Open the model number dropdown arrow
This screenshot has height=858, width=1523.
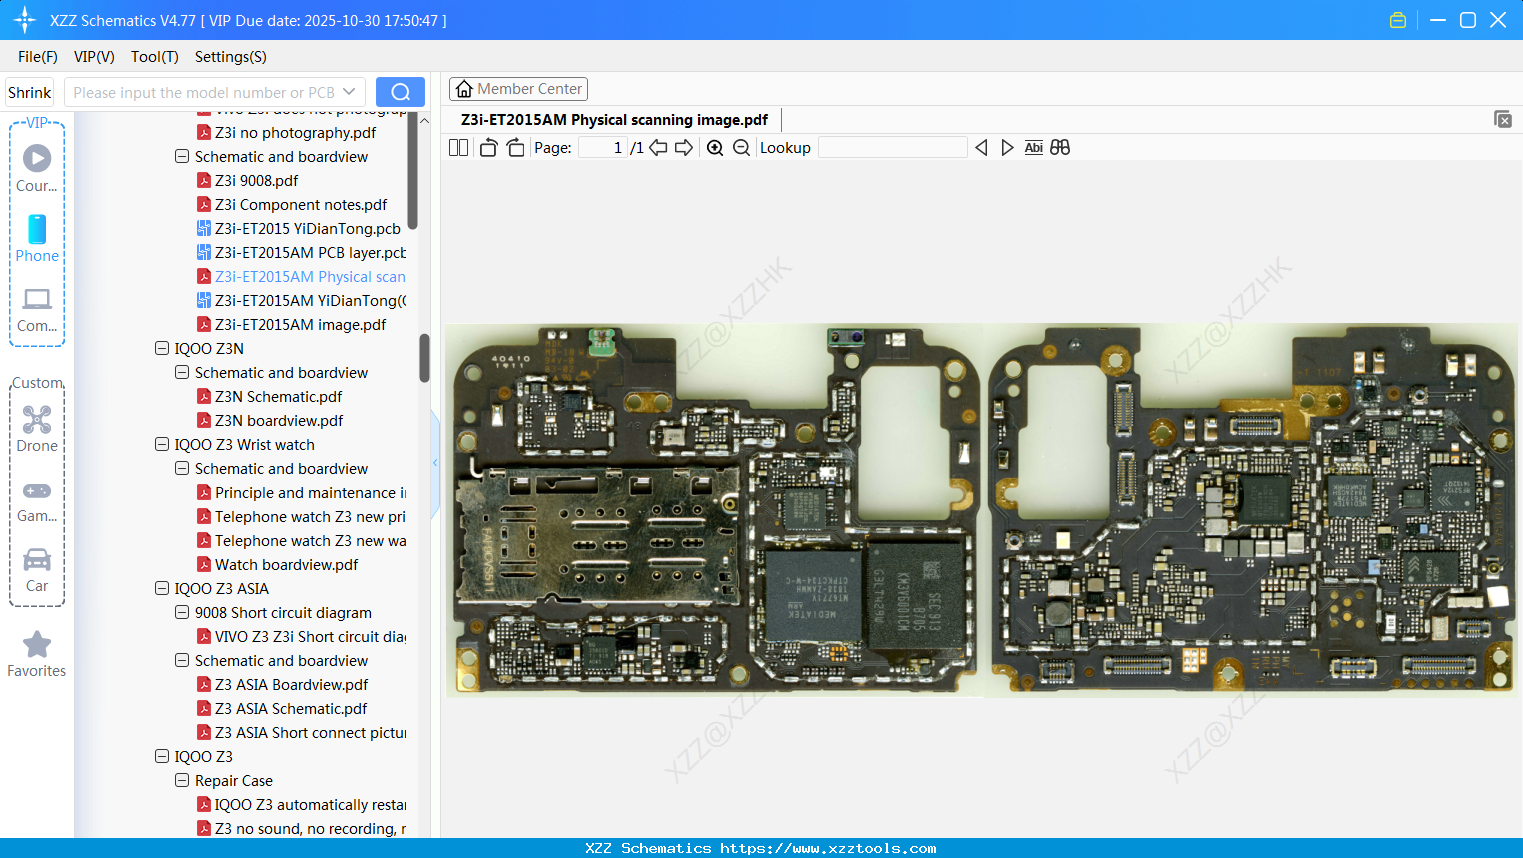349,92
